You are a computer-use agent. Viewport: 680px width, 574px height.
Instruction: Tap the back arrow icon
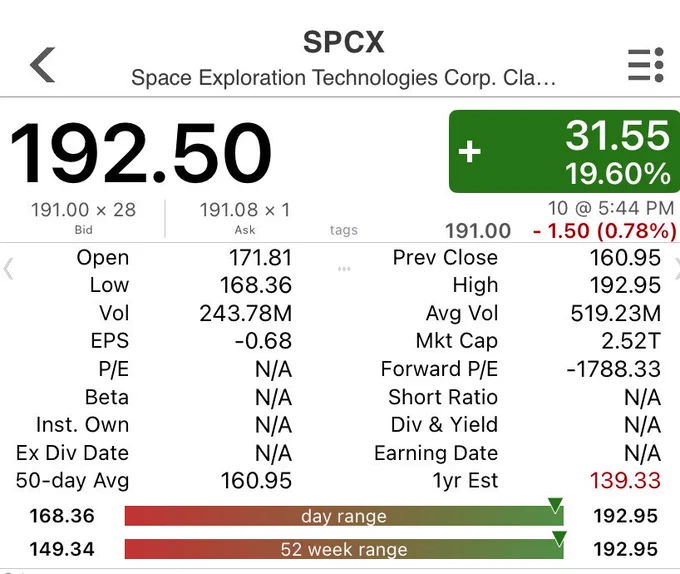(x=42, y=65)
